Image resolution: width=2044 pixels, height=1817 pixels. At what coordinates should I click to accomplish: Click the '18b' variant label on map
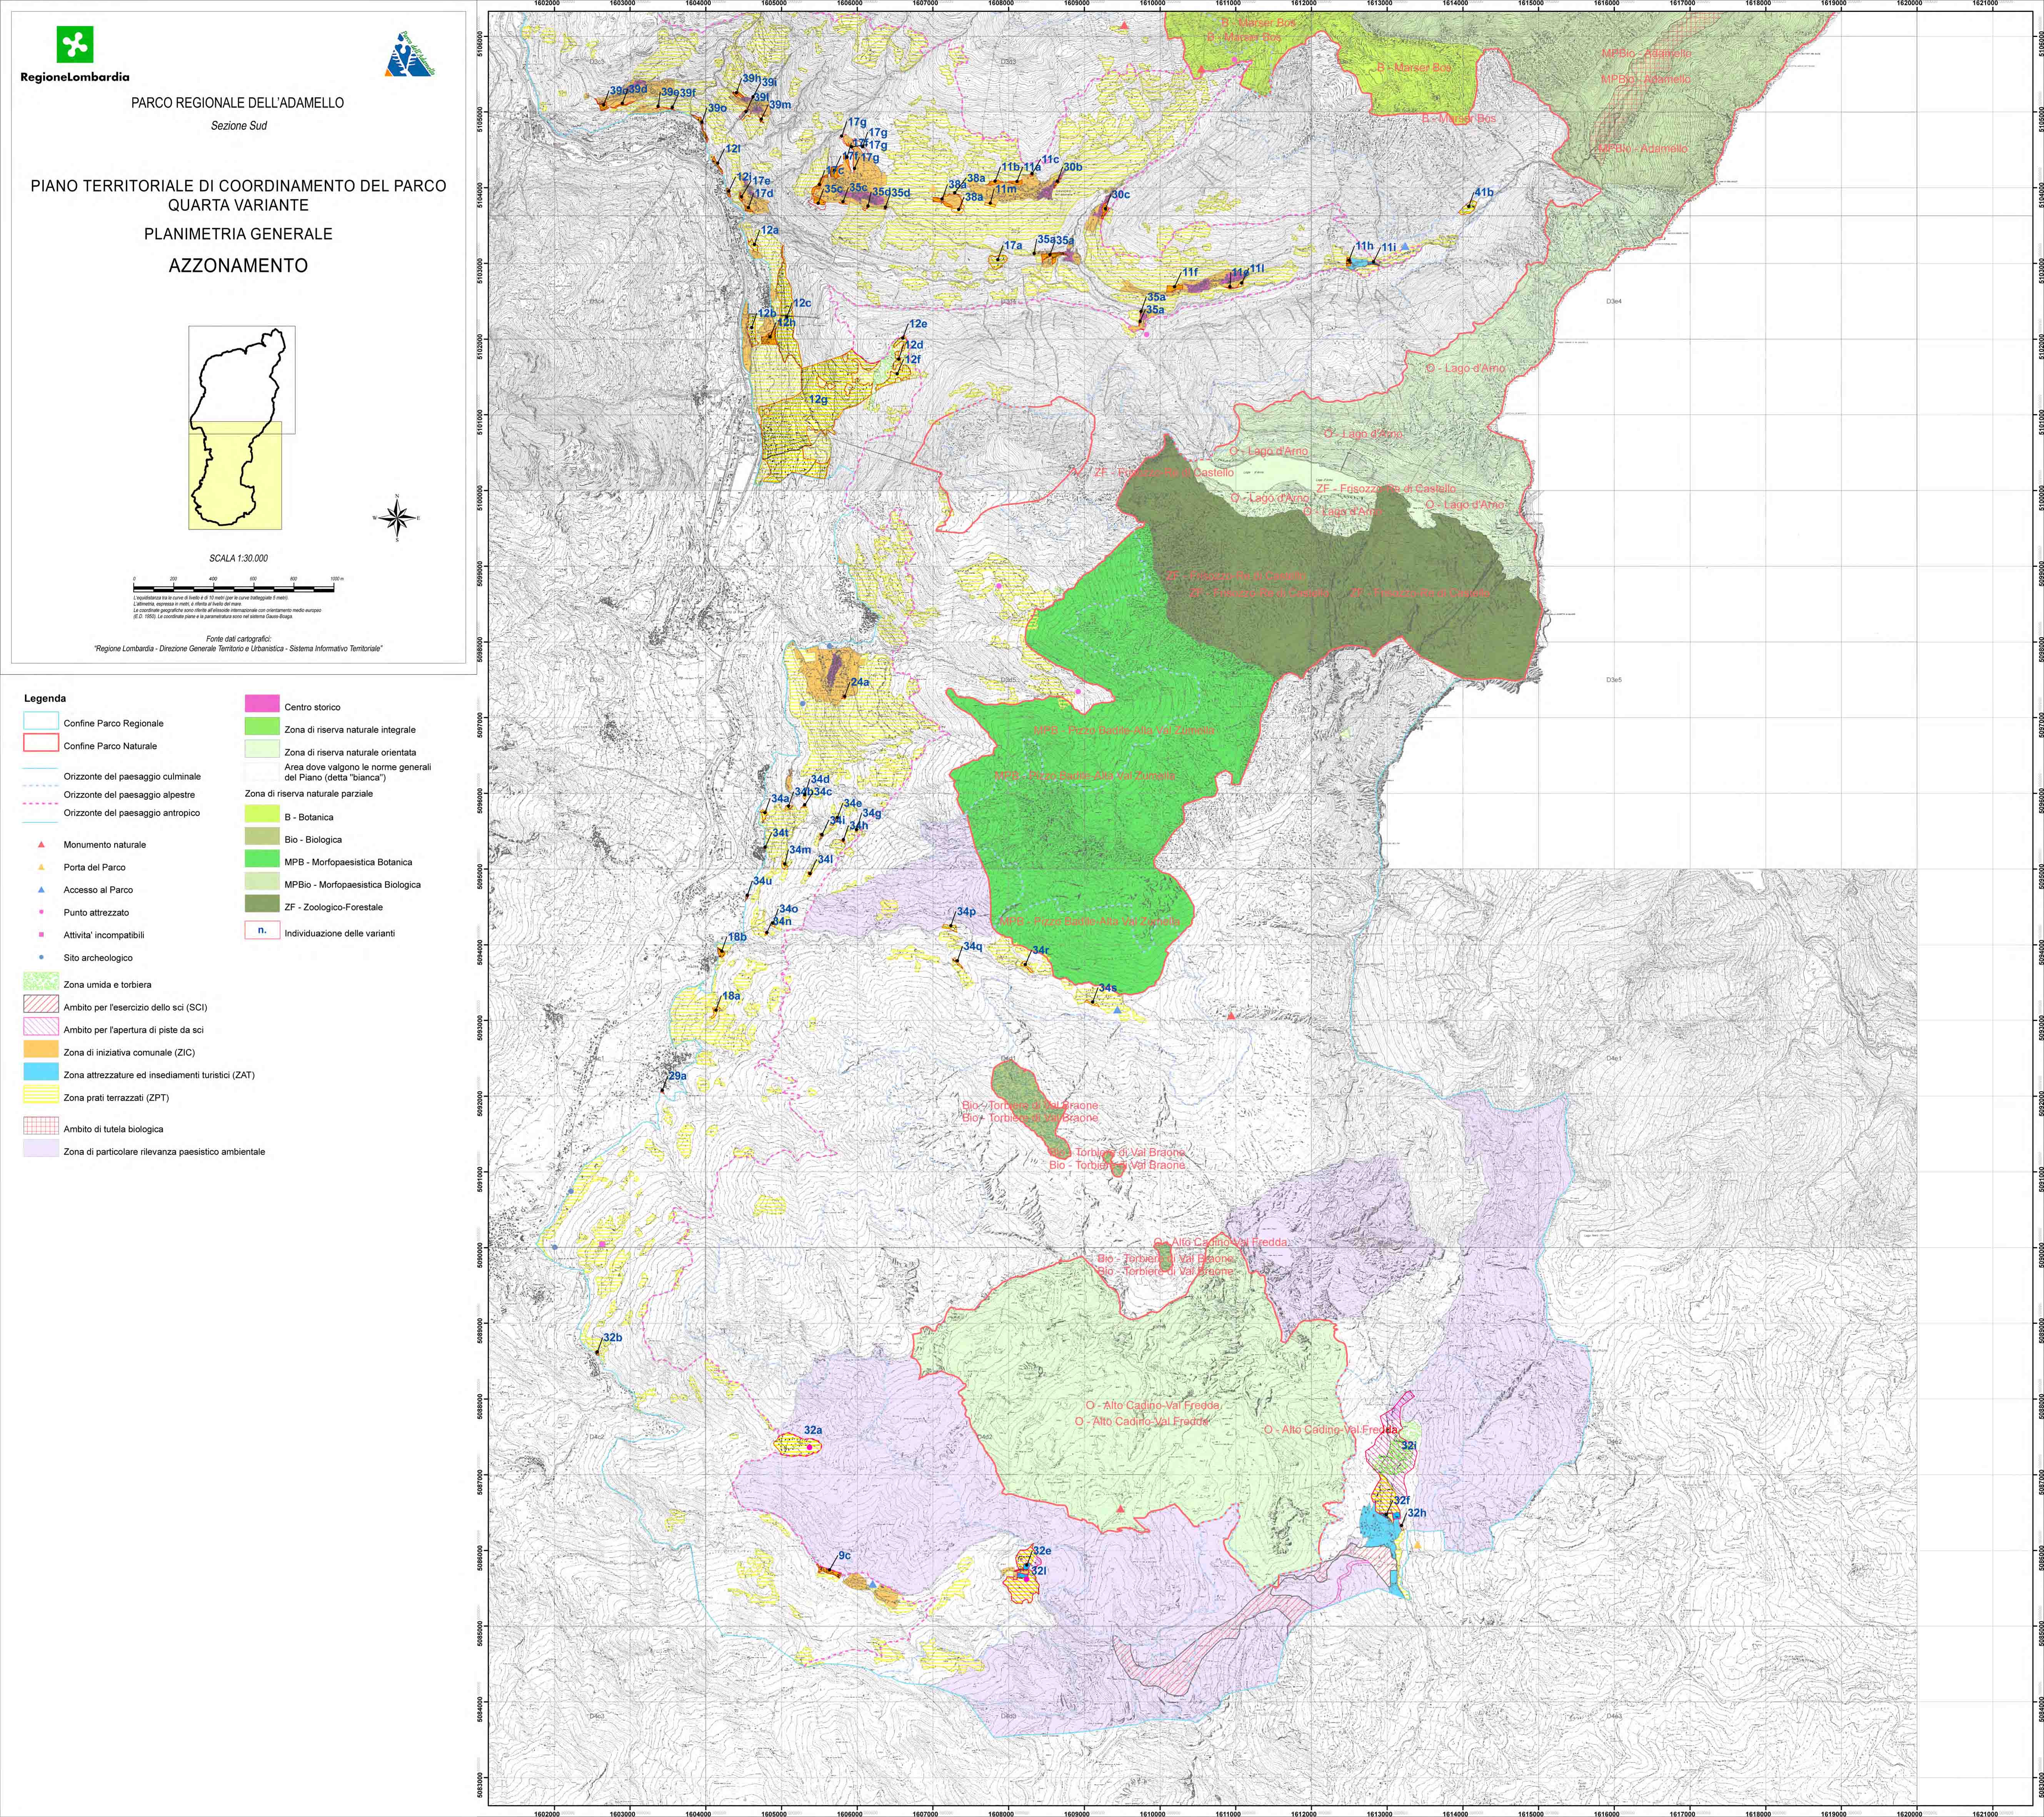tap(737, 937)
